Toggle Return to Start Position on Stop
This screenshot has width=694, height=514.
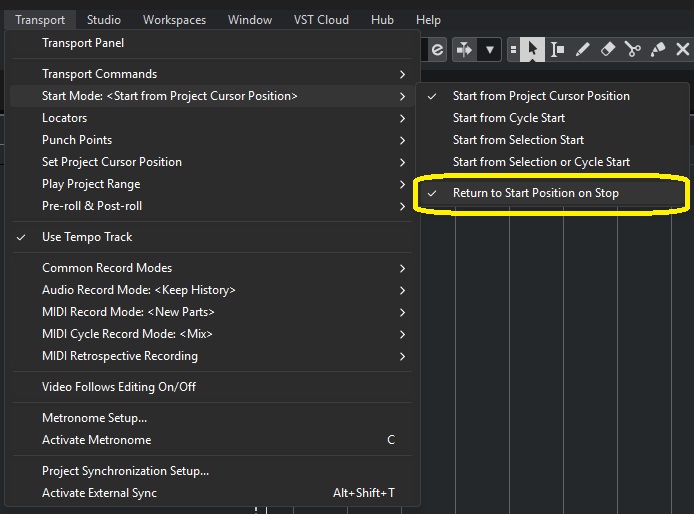[553, 193]
